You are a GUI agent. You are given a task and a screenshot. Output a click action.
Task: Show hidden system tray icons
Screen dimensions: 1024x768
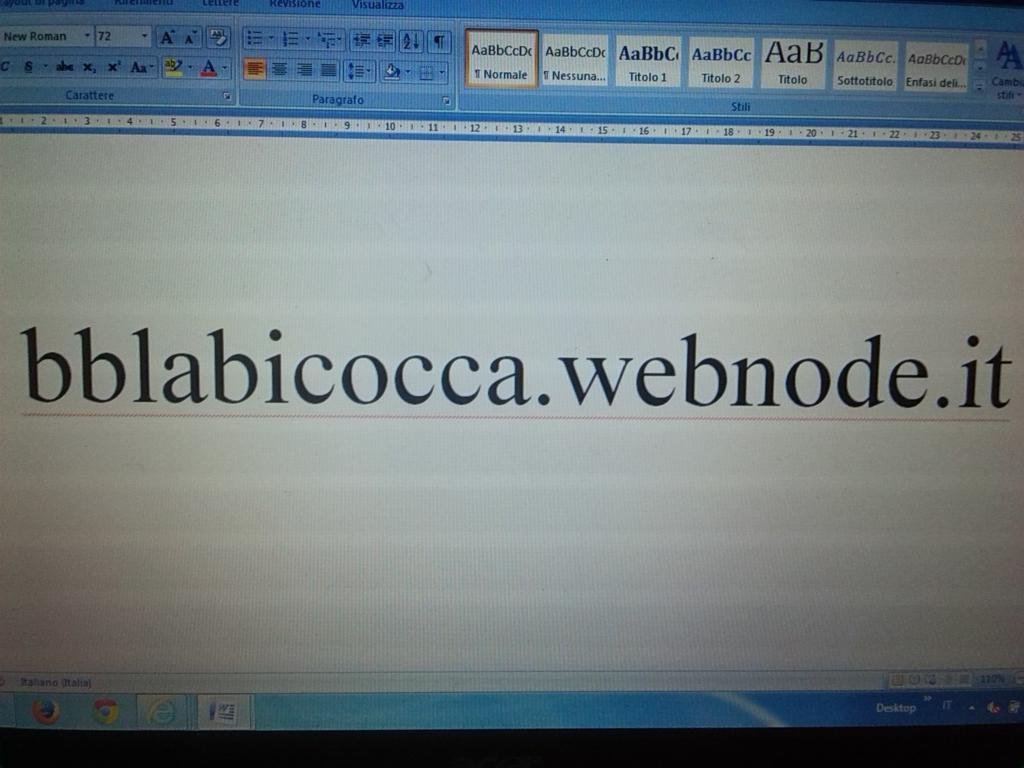(x=971, y=707)
